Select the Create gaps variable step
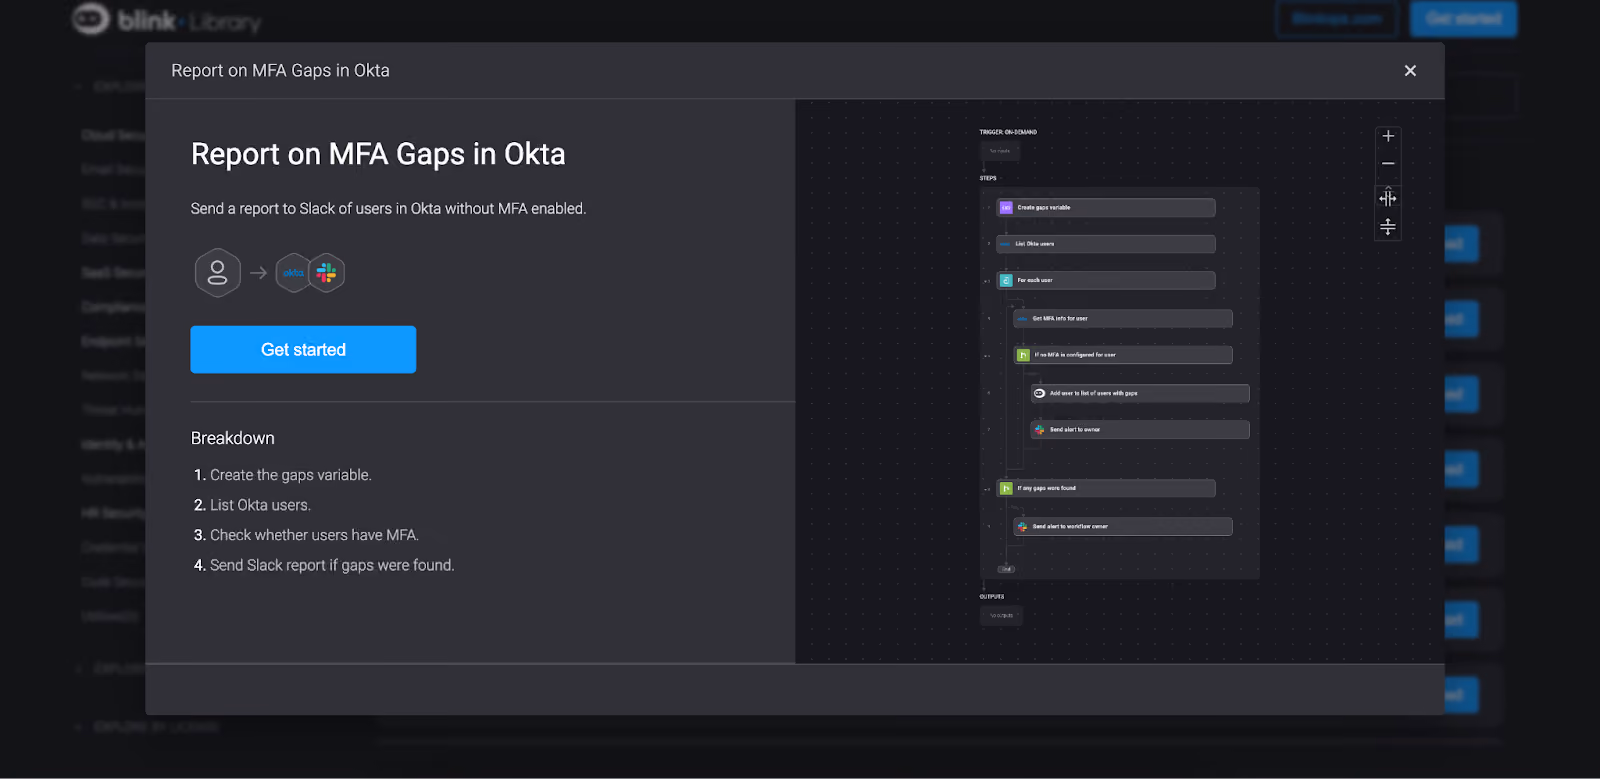The width and height of the screenshot is (1600, 779). (x=1106, y=208)
